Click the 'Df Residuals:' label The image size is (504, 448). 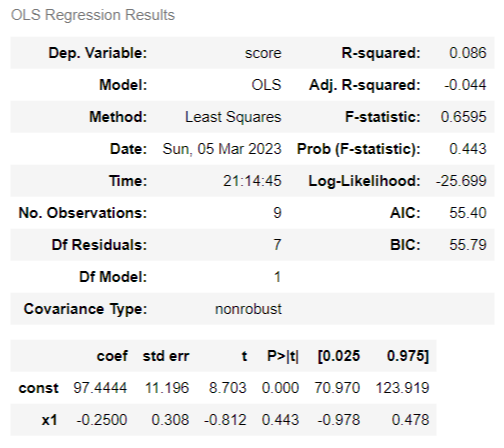coord(99,245)
